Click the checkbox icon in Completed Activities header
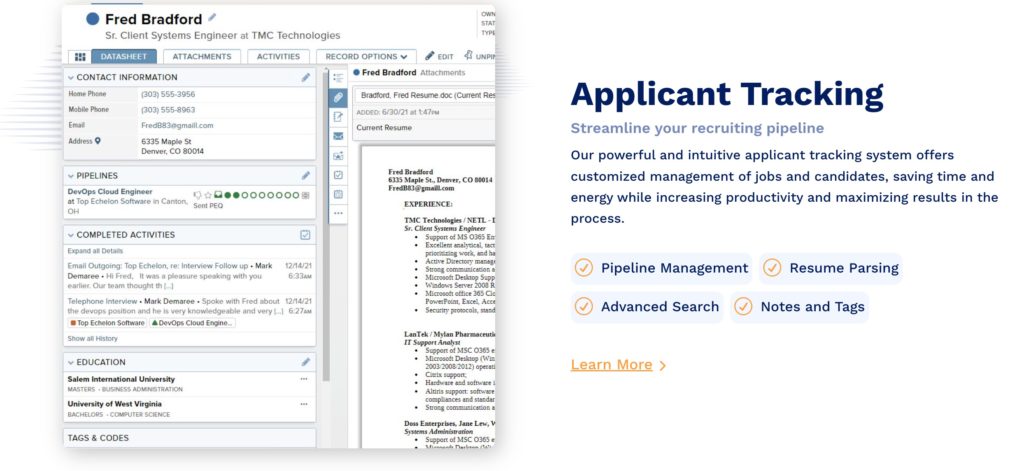 click(306, 235)
